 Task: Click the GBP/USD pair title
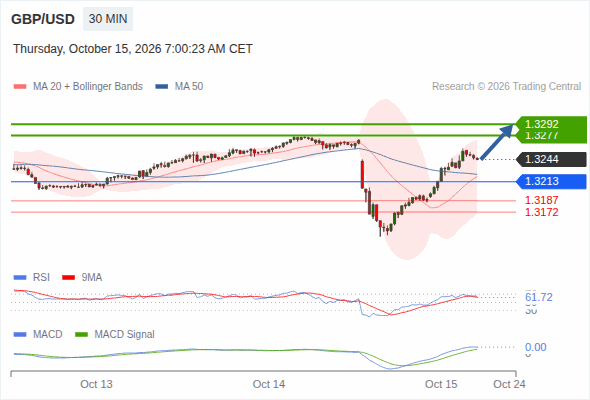click(43, 19)
